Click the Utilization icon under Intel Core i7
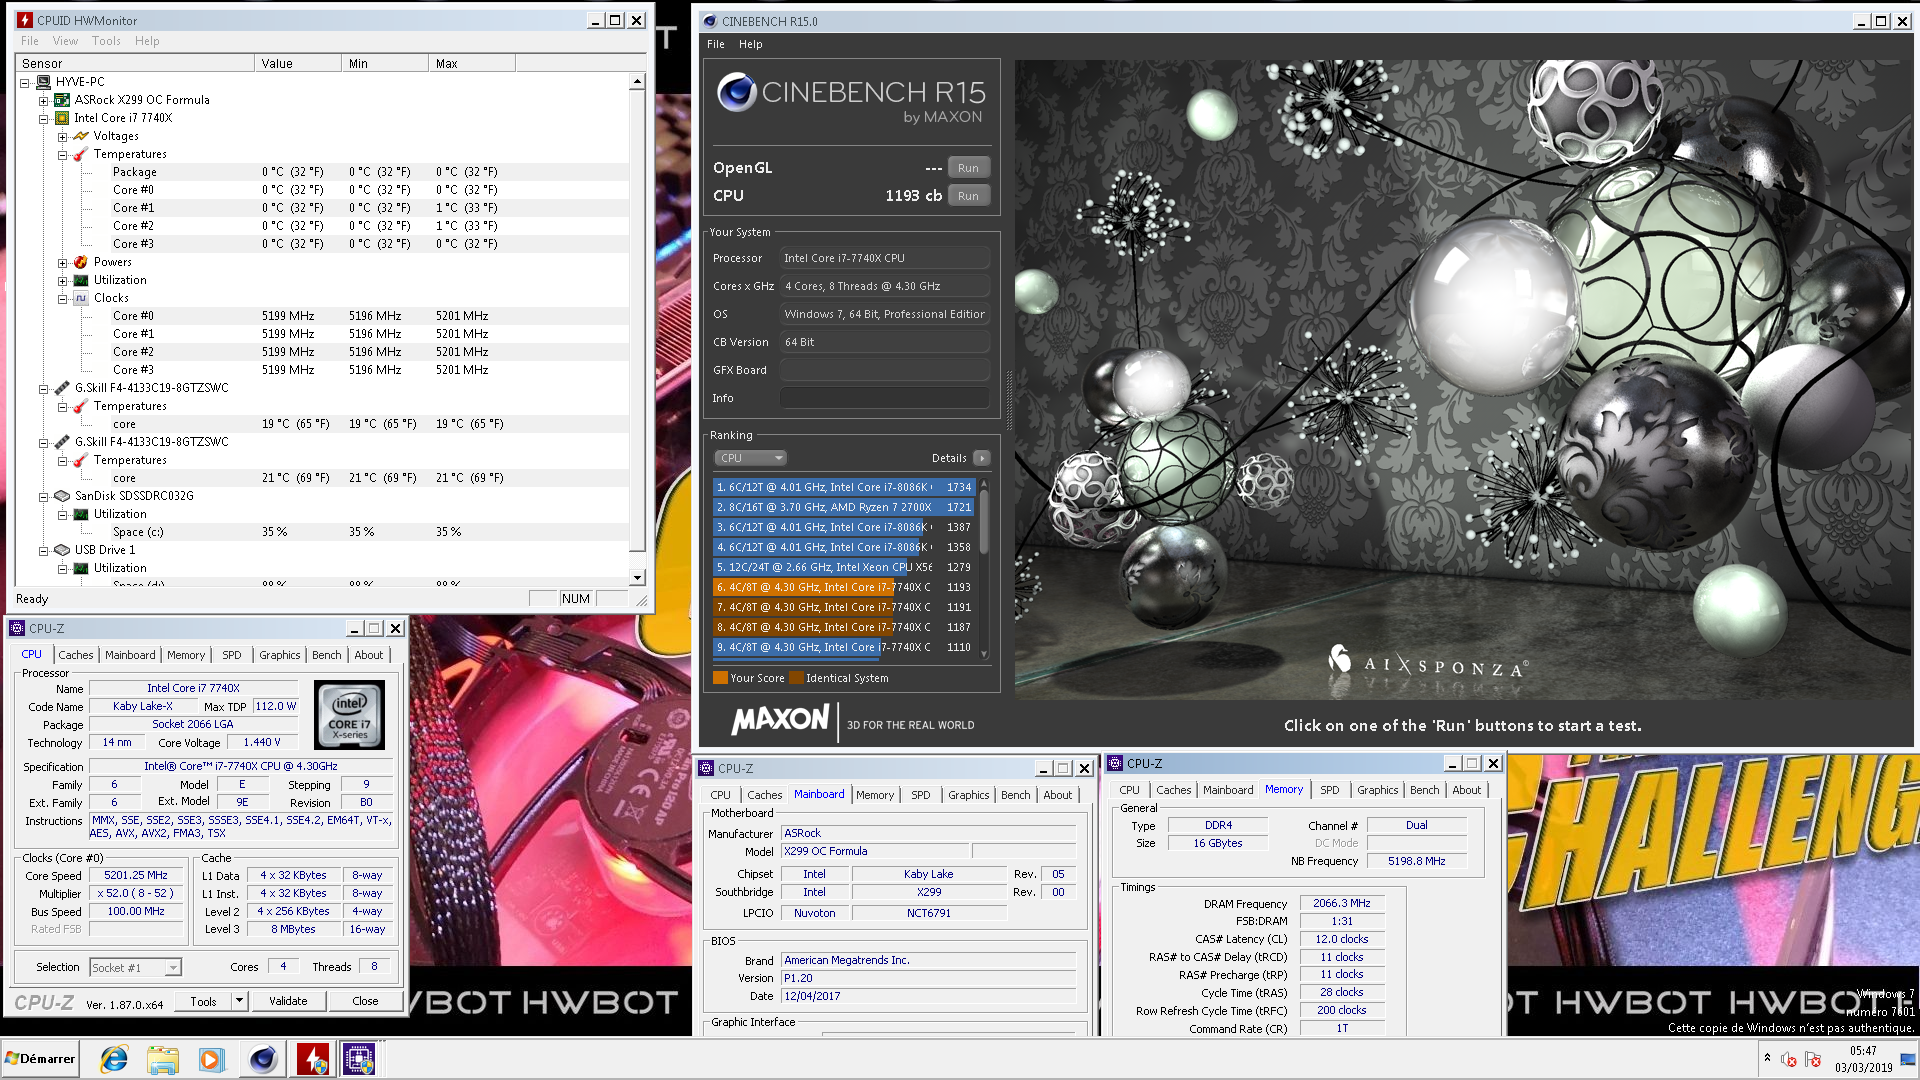 click(81, 280)
